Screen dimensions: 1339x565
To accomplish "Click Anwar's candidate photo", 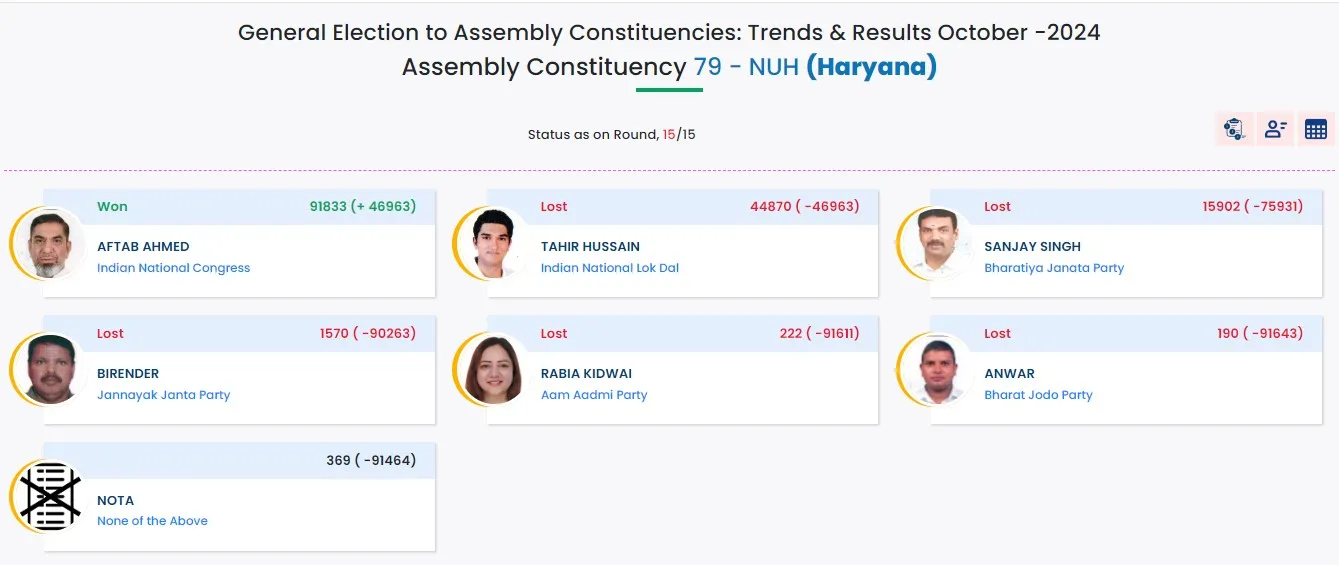I will pos(937,370).
